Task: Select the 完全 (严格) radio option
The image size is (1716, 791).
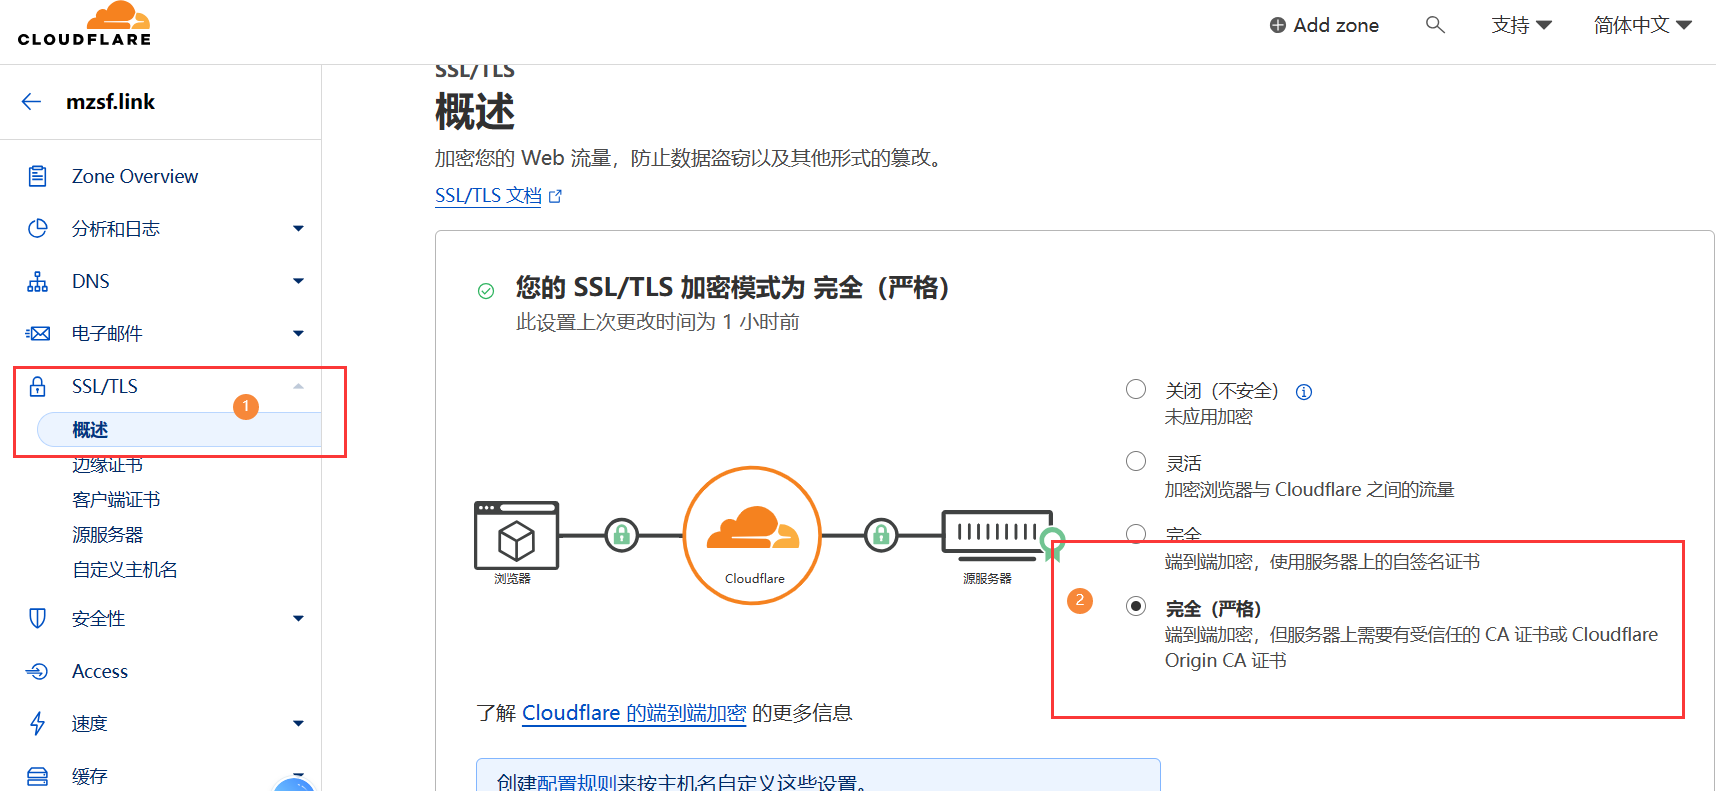Action: coord(1136,606)
